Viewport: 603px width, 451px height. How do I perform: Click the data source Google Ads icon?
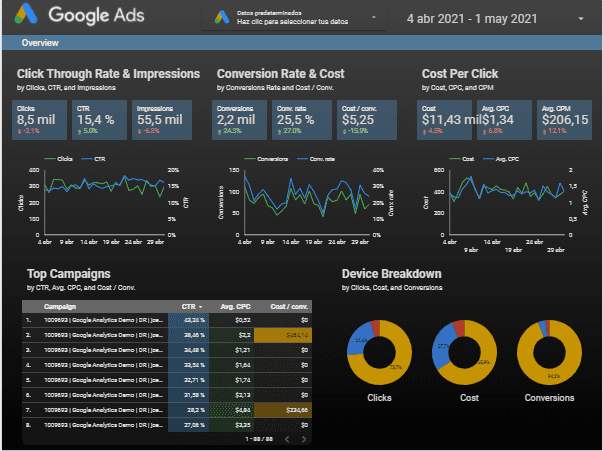220,18
